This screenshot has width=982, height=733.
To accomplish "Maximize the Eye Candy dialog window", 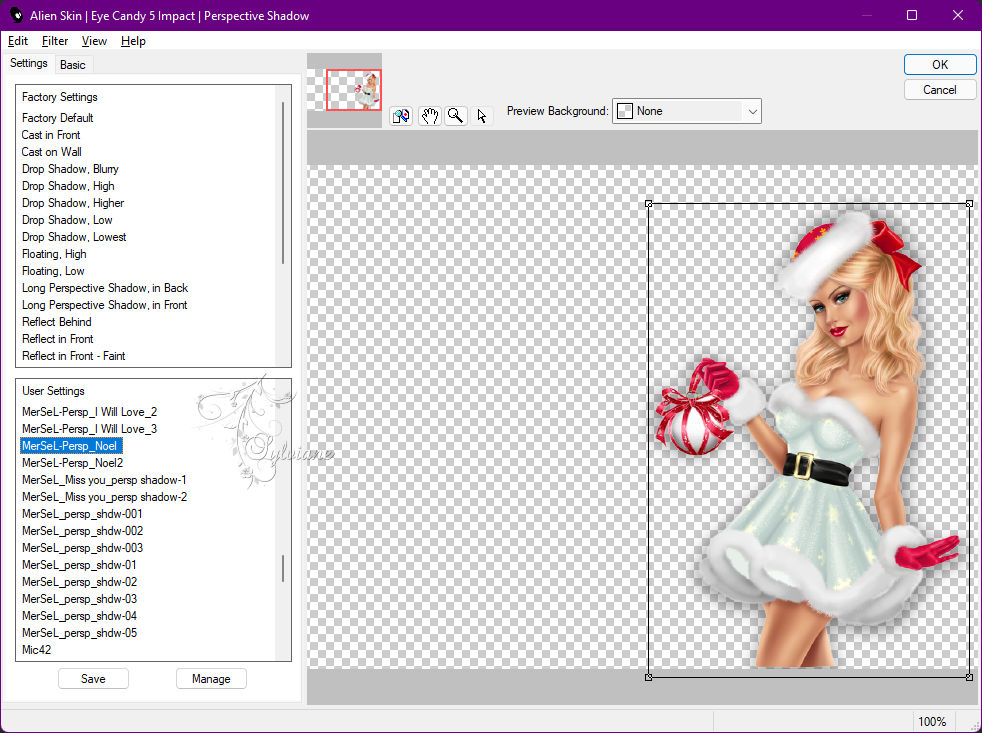I will [x=912, y=15].
